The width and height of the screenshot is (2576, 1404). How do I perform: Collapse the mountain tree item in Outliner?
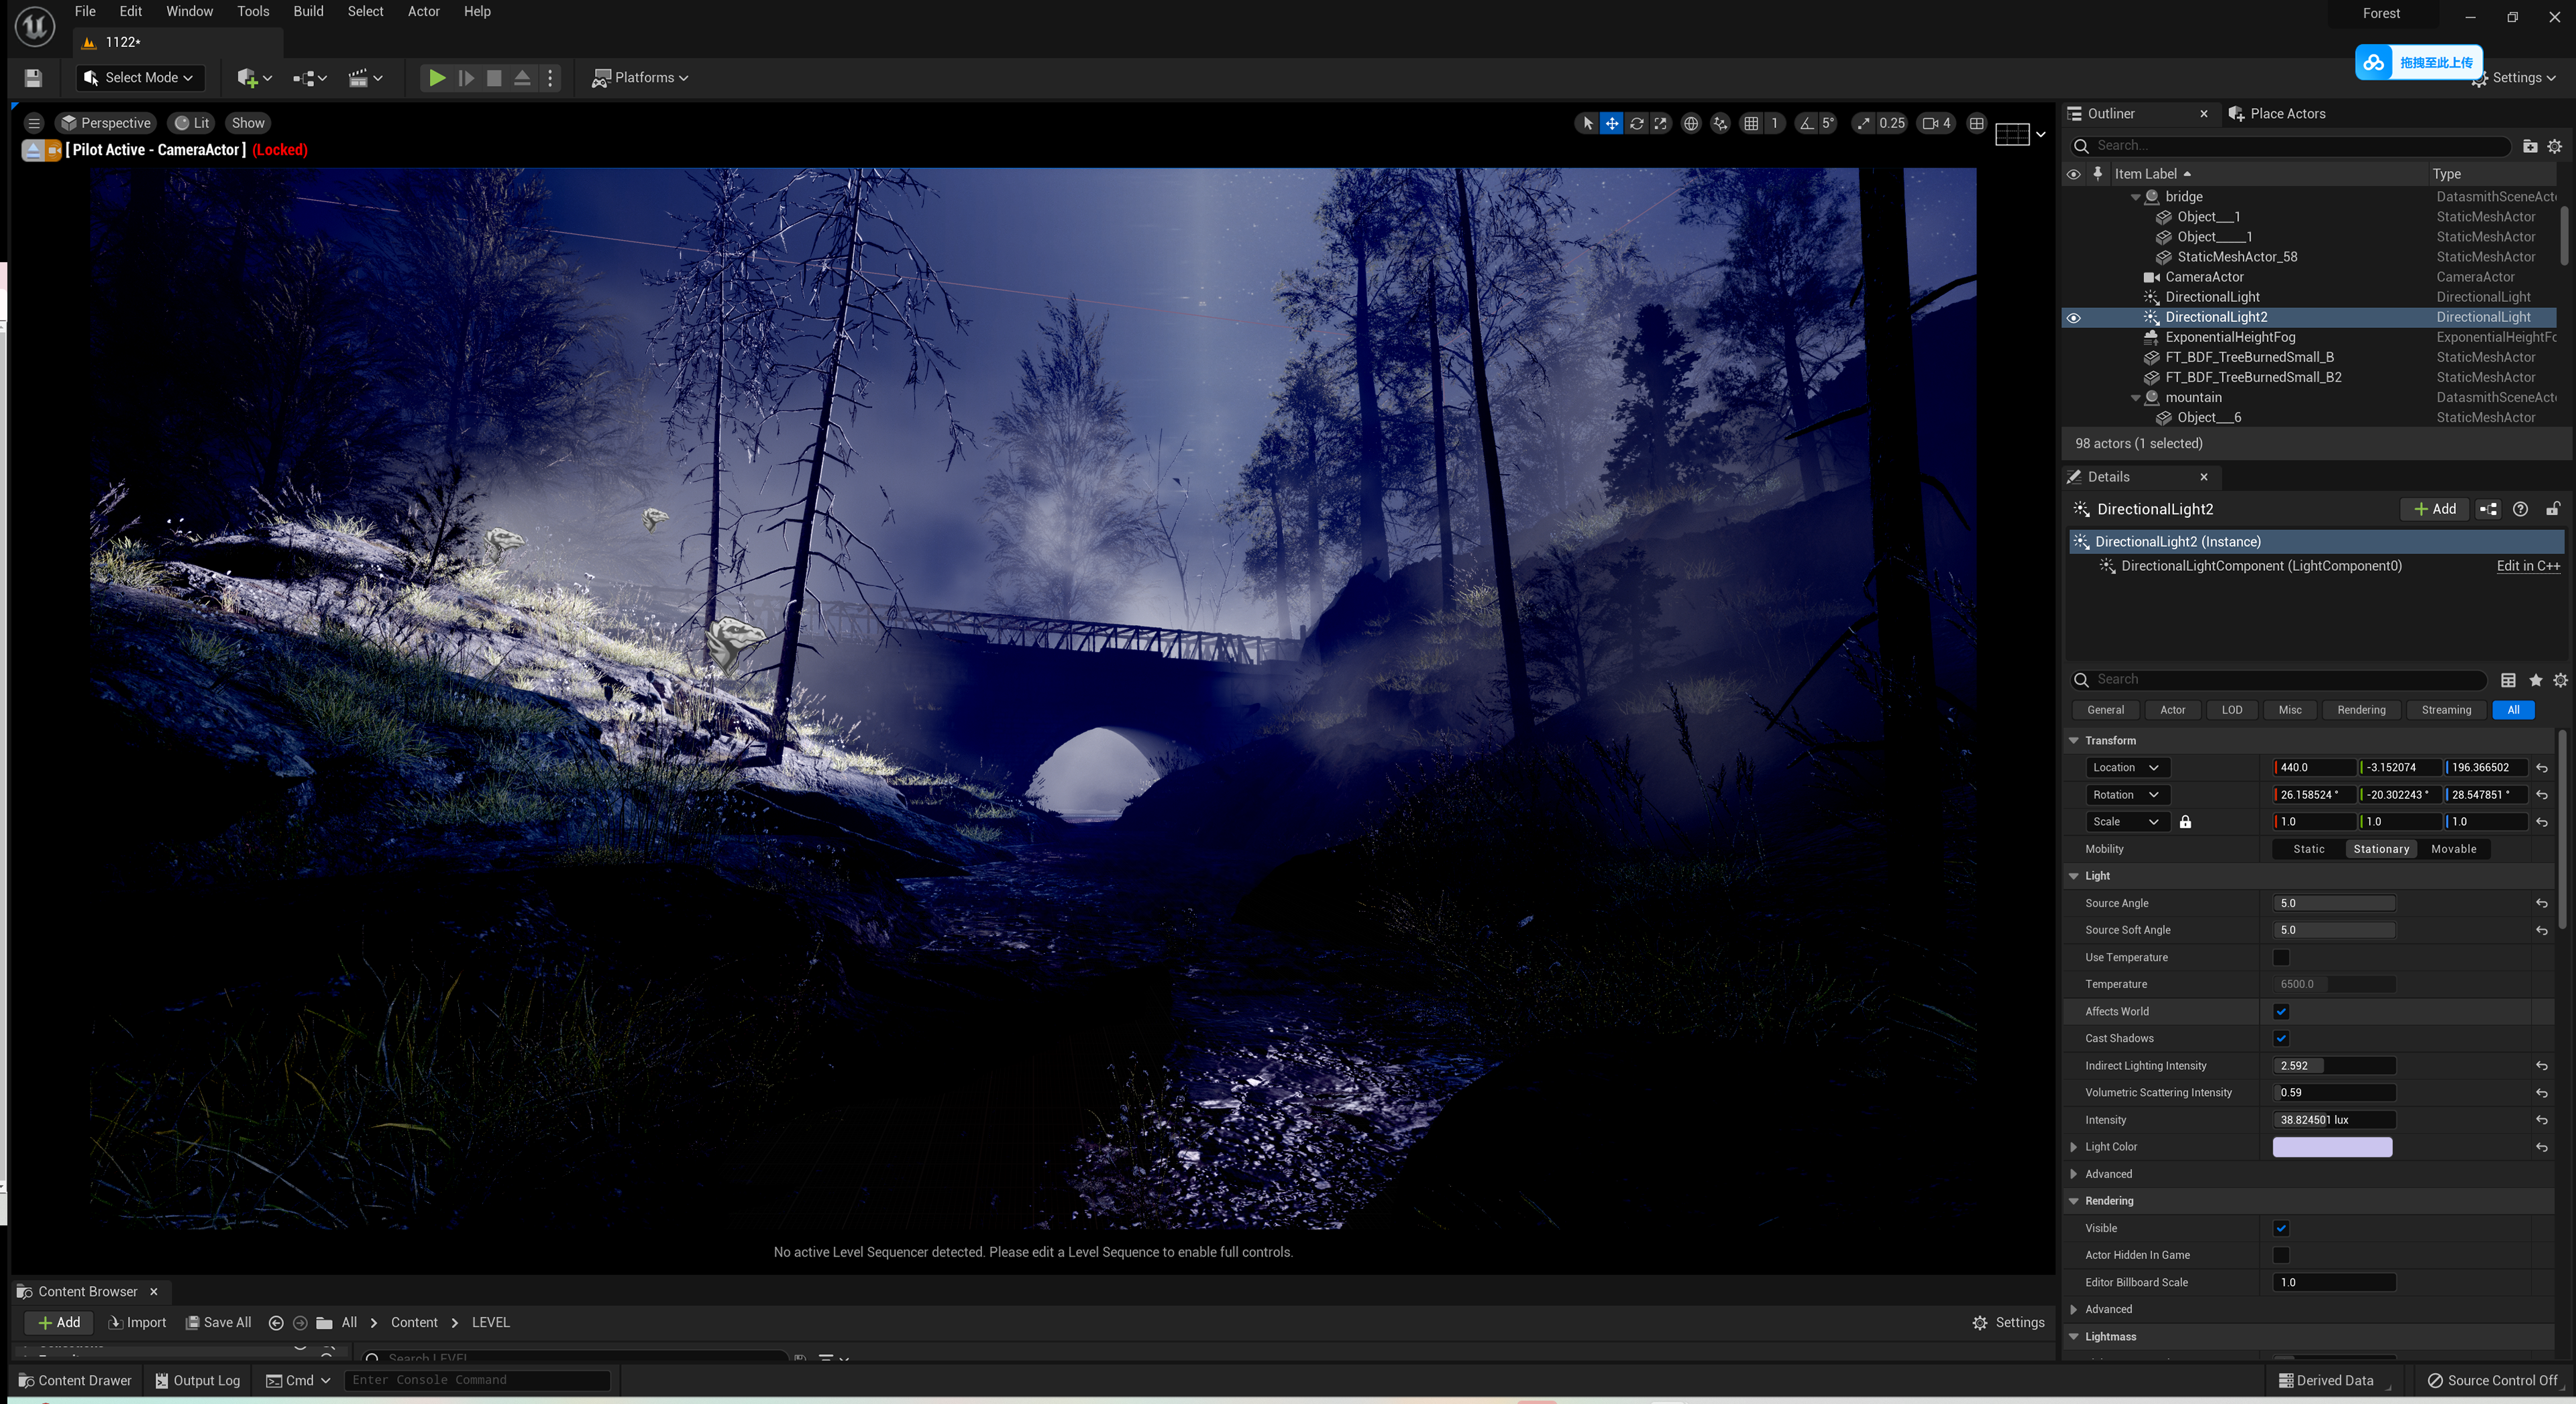(x=2136, y=397)
